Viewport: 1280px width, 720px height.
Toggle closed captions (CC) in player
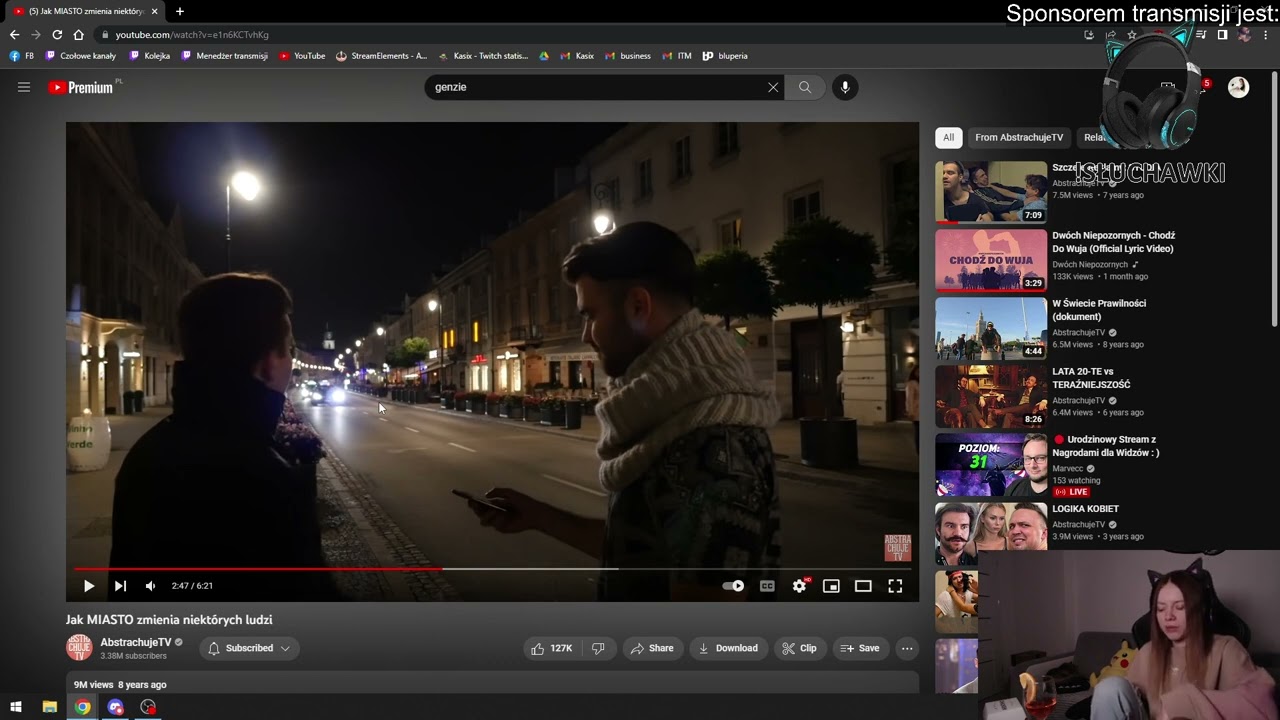tap(767, 586)
